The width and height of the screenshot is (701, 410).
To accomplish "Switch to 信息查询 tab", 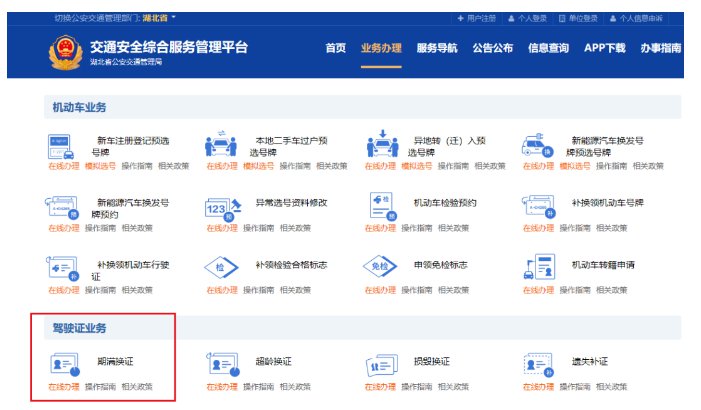I will 548,48.
